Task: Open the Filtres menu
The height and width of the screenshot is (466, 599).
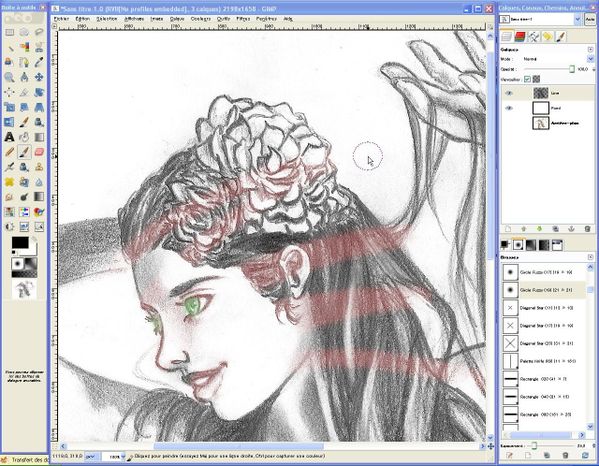Action: coord(243,18)
